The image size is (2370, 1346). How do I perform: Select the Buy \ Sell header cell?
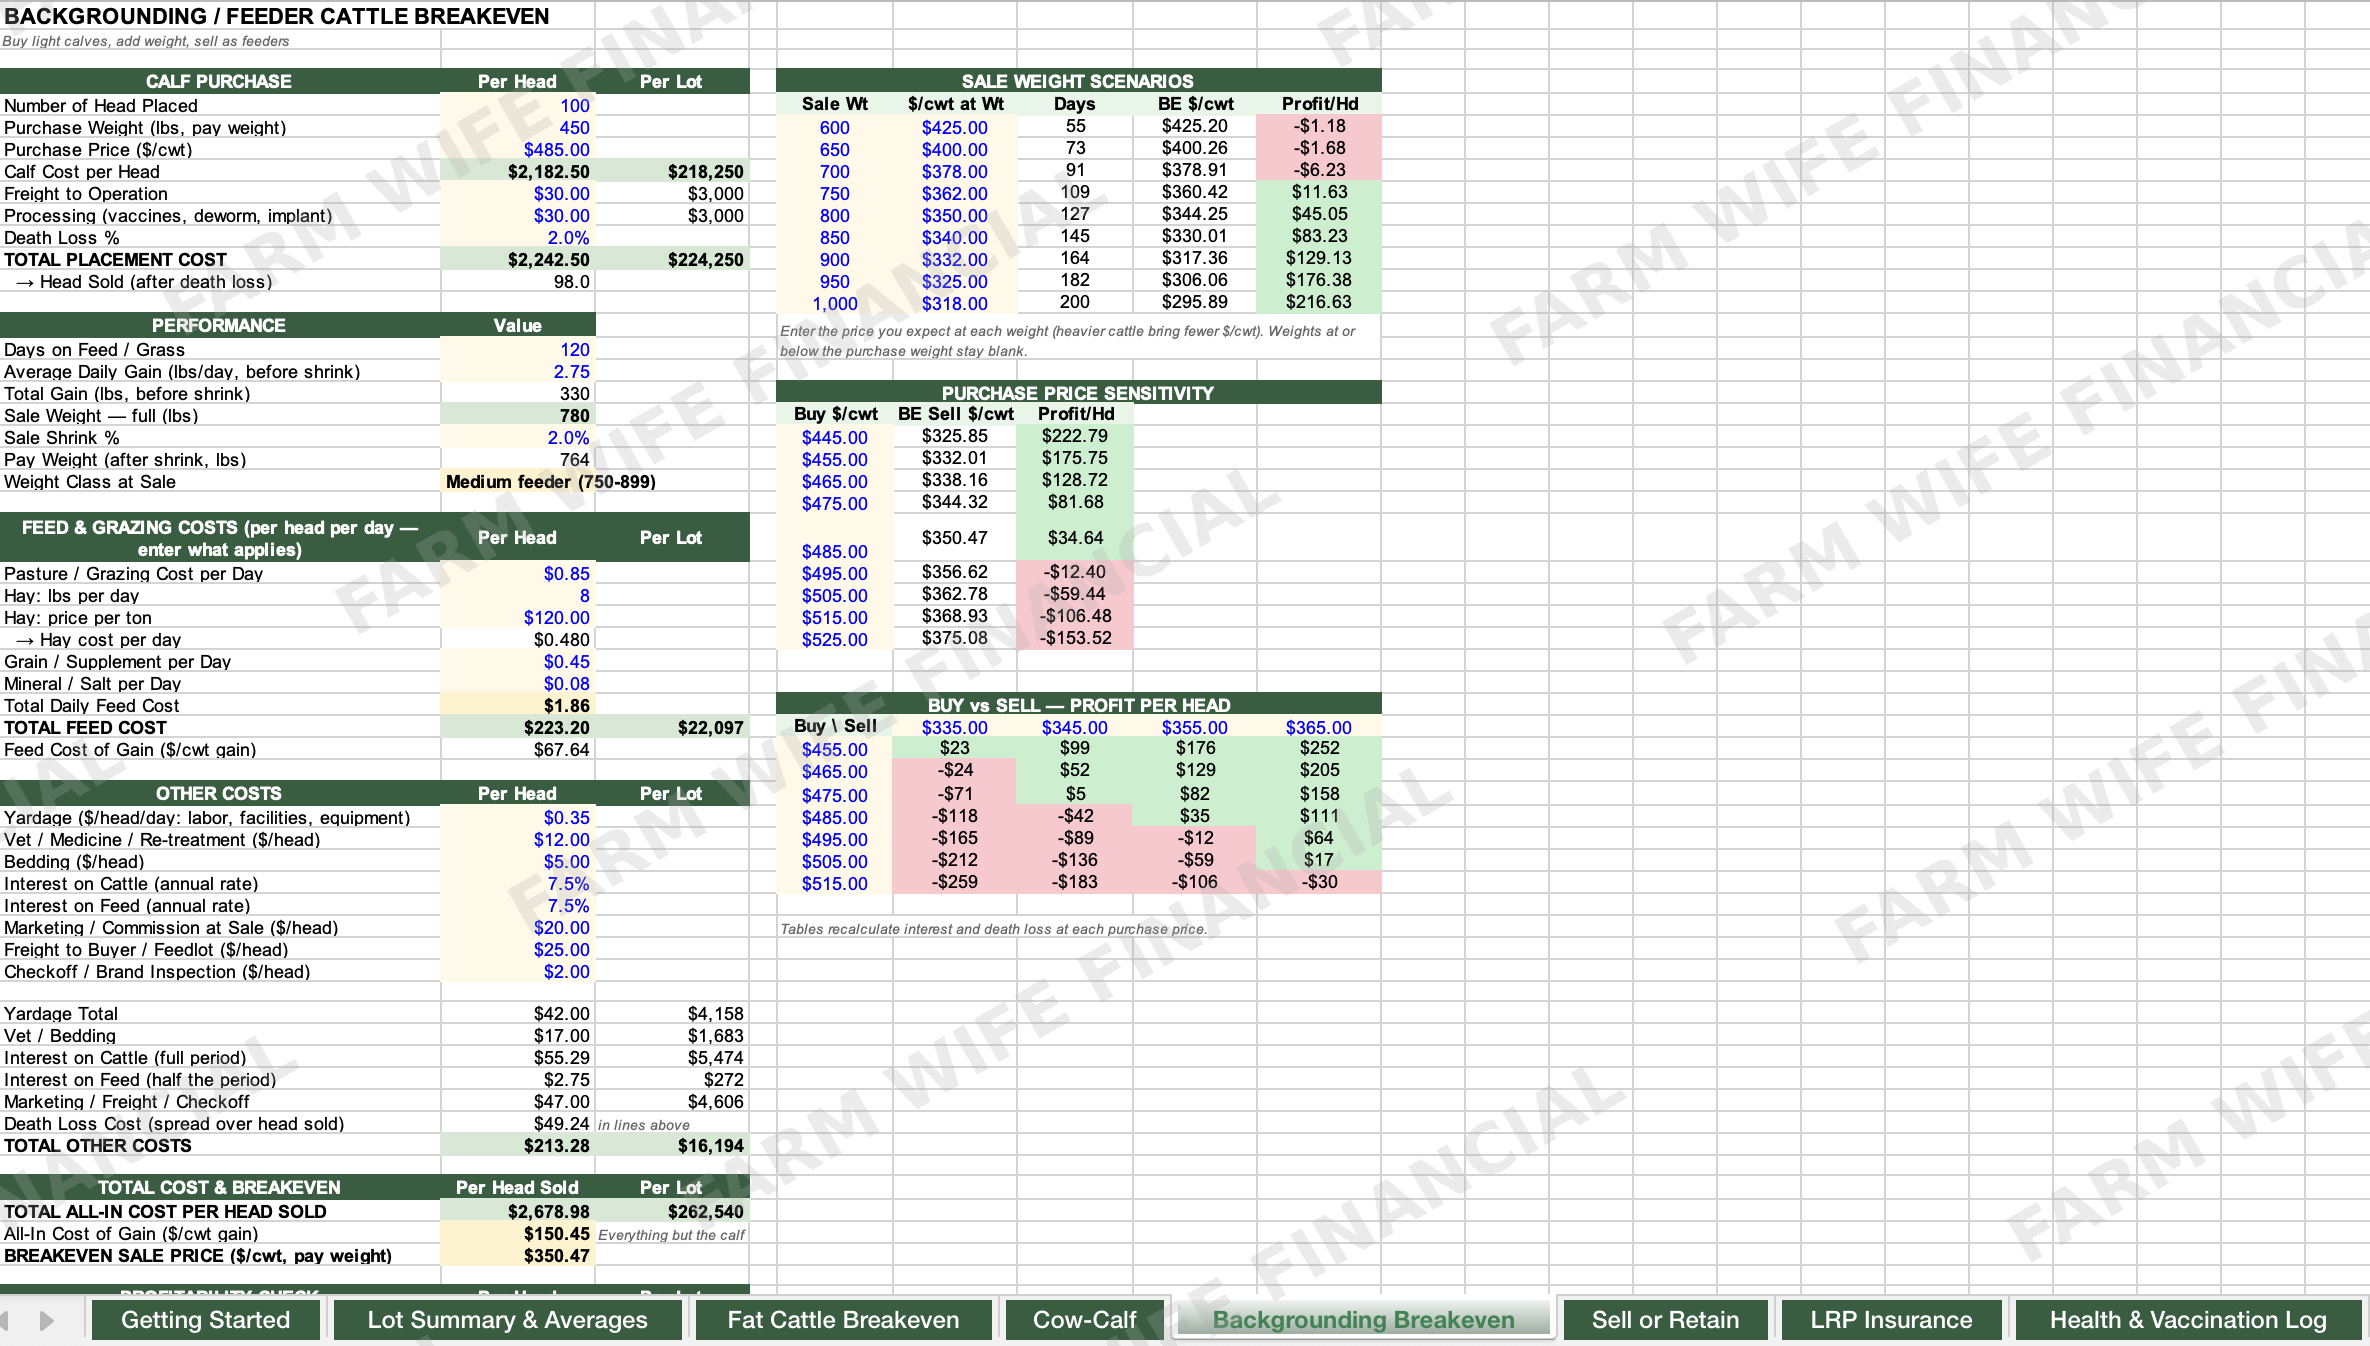click(x=835, y=726)
